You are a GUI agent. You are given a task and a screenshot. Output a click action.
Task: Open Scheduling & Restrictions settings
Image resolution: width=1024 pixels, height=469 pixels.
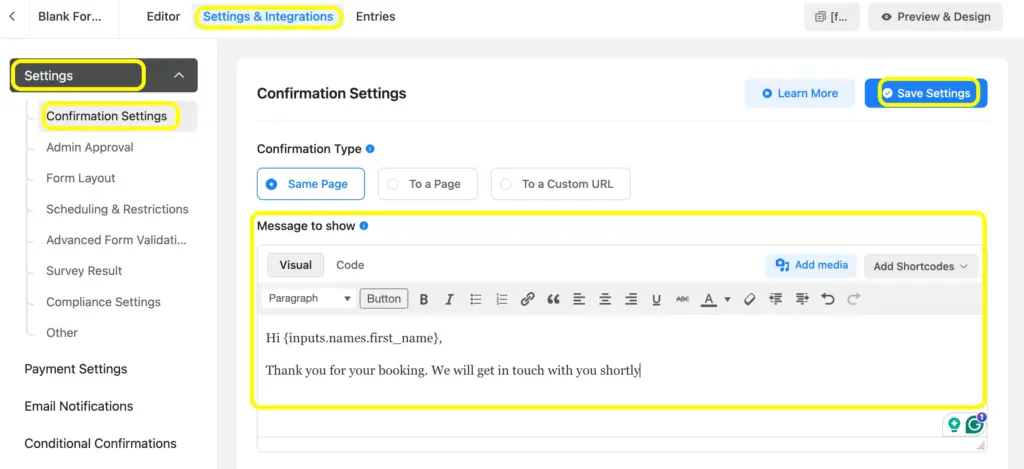(x=118, y=210)
